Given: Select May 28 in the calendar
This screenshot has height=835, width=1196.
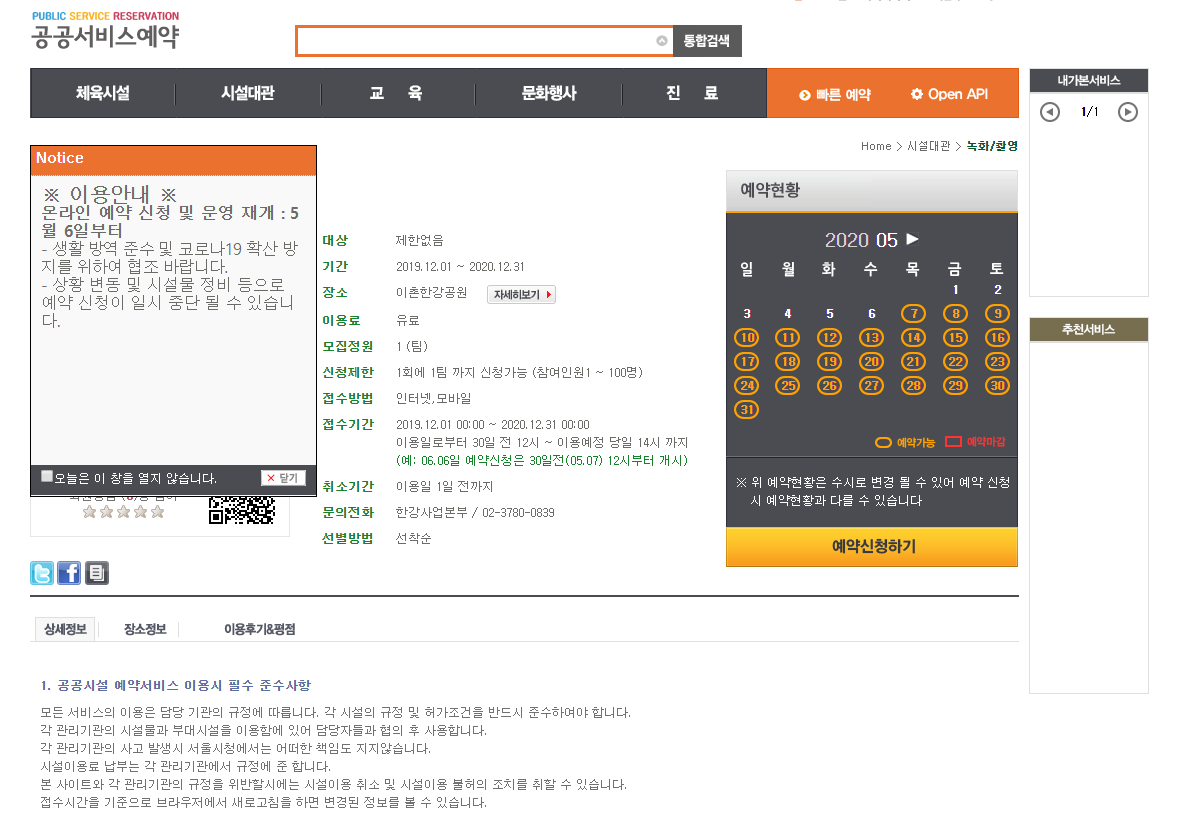Looking at the screenshot, I should 913,386.
